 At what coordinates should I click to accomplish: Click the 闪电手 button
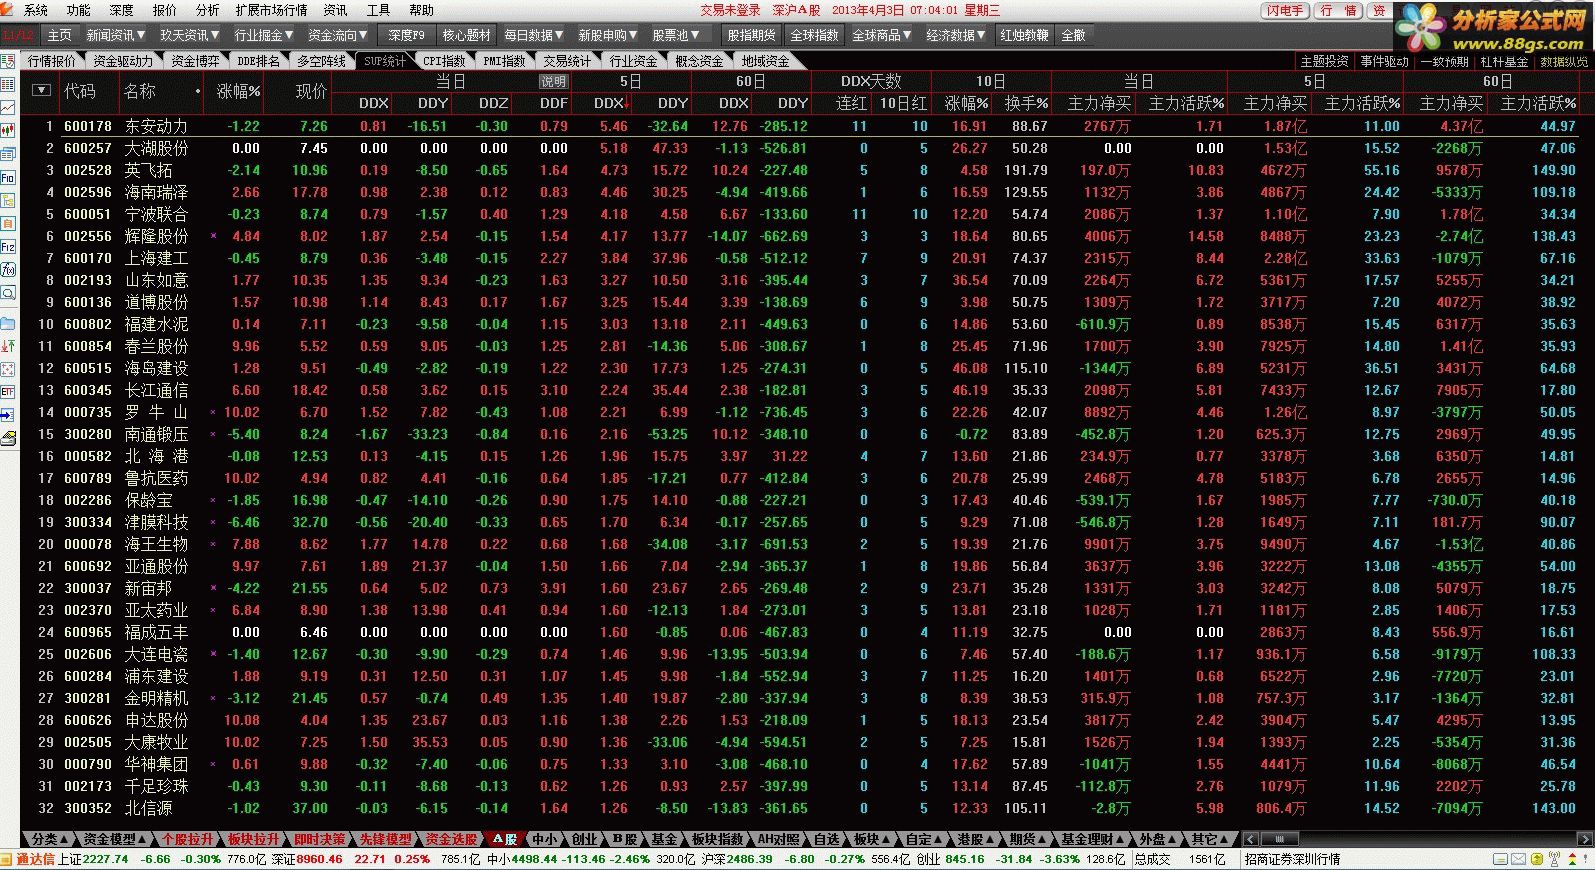point(1285,11)
